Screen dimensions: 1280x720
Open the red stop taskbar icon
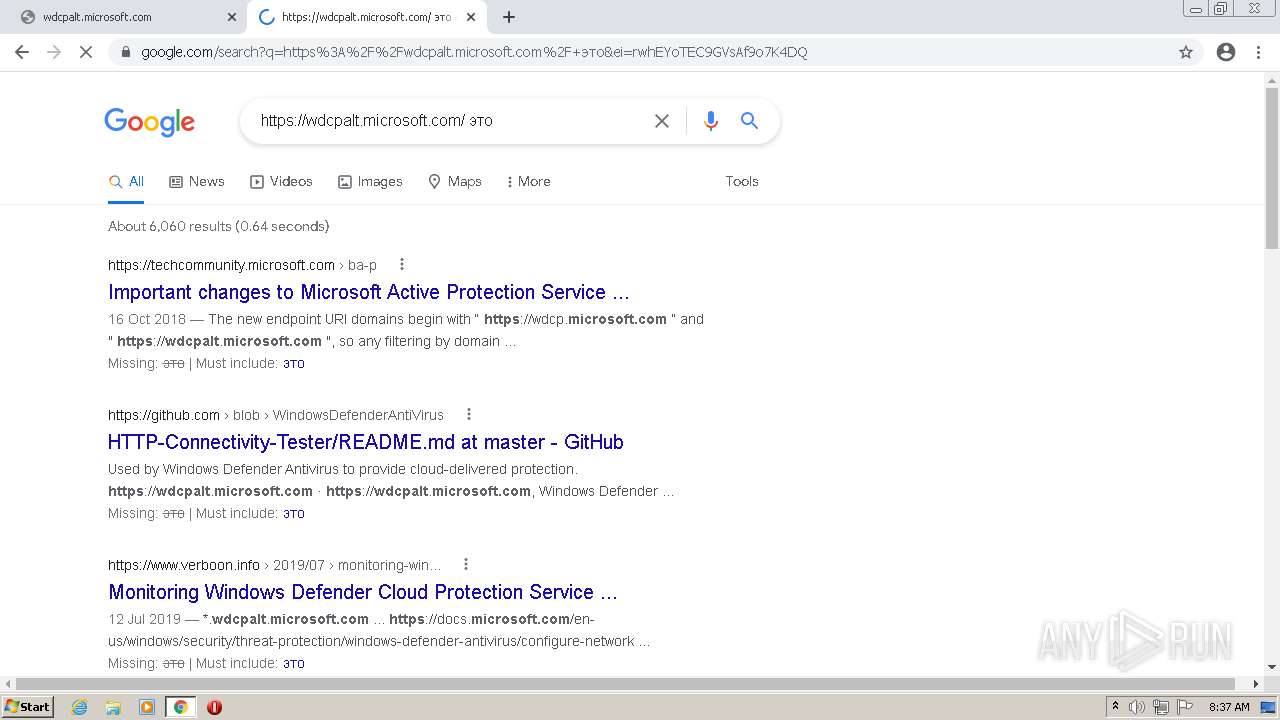(x=214, y=707)
